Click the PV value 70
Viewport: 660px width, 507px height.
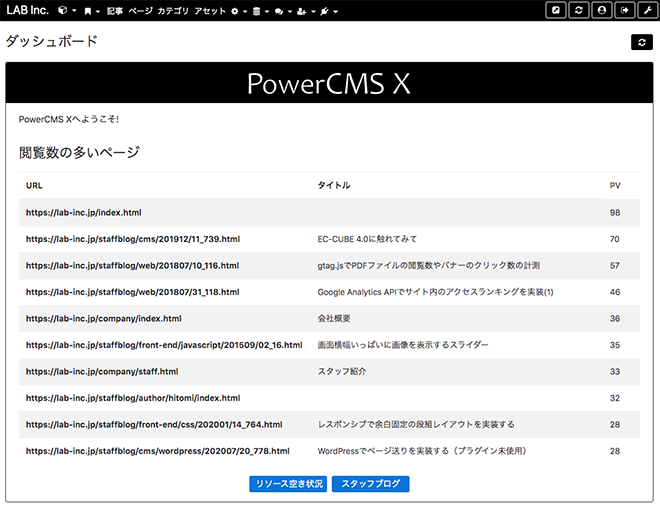tap(615, 239)
